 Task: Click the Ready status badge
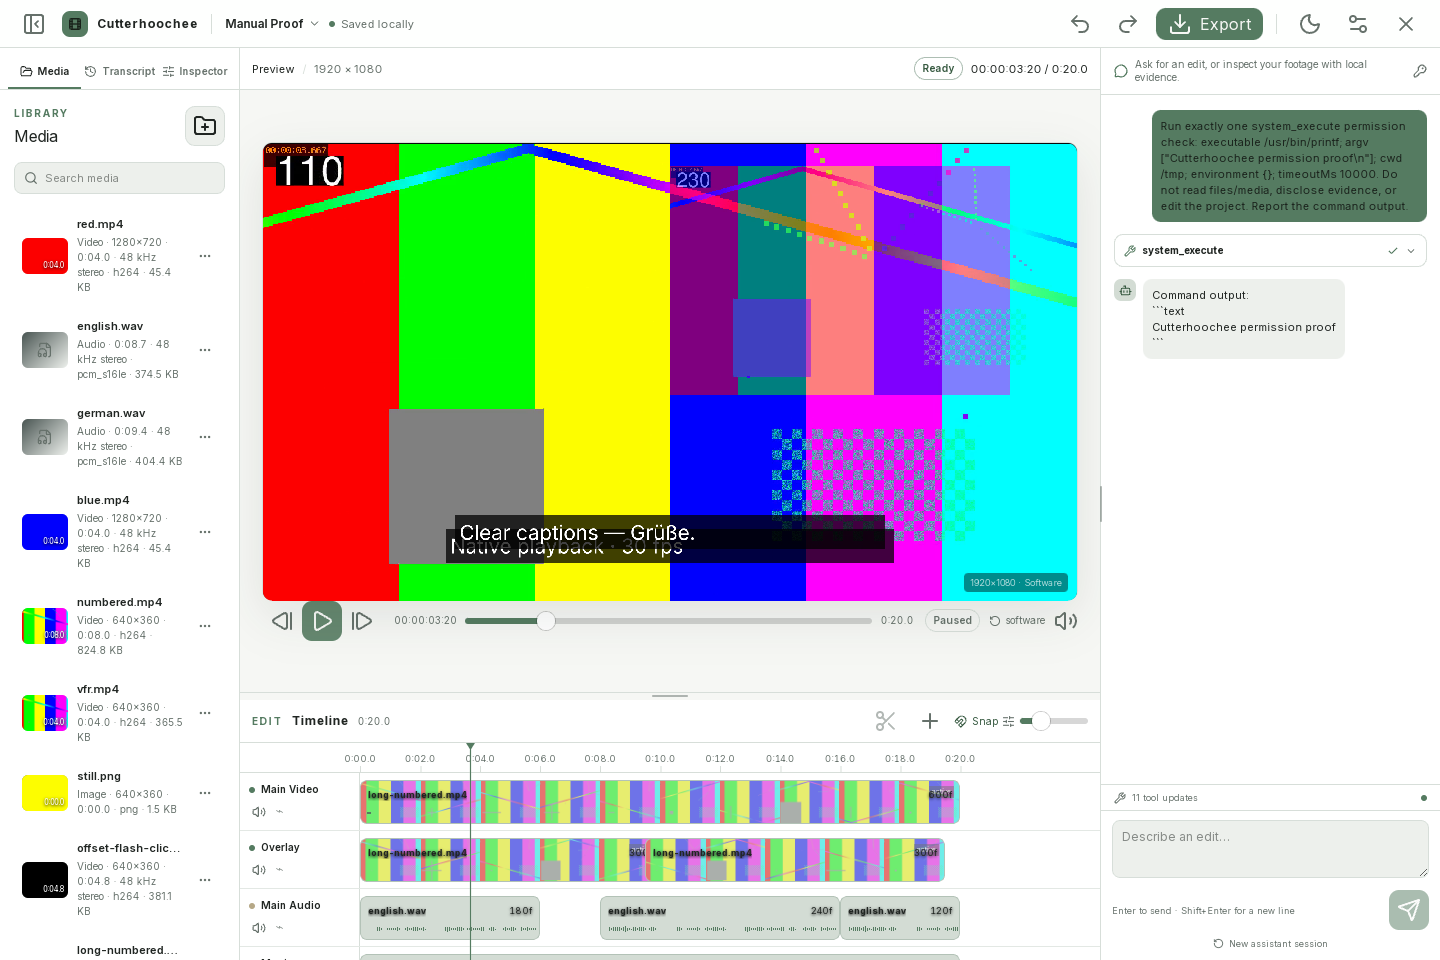point(938,68)
